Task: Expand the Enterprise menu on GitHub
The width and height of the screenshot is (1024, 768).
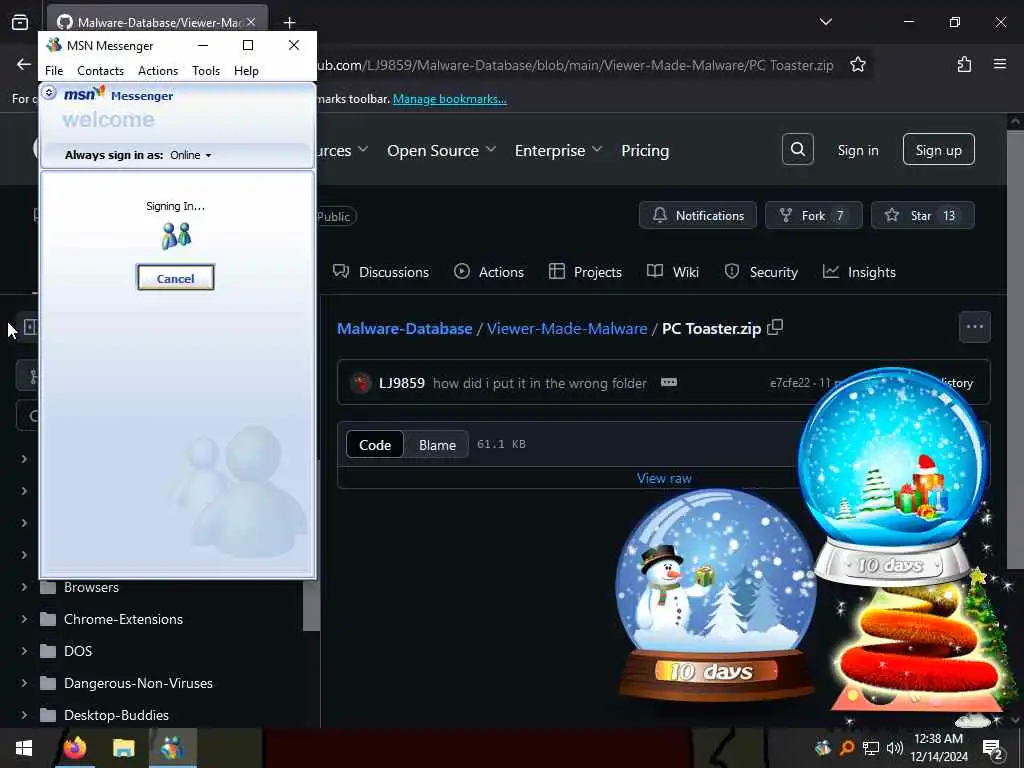Action: (558, 150)
